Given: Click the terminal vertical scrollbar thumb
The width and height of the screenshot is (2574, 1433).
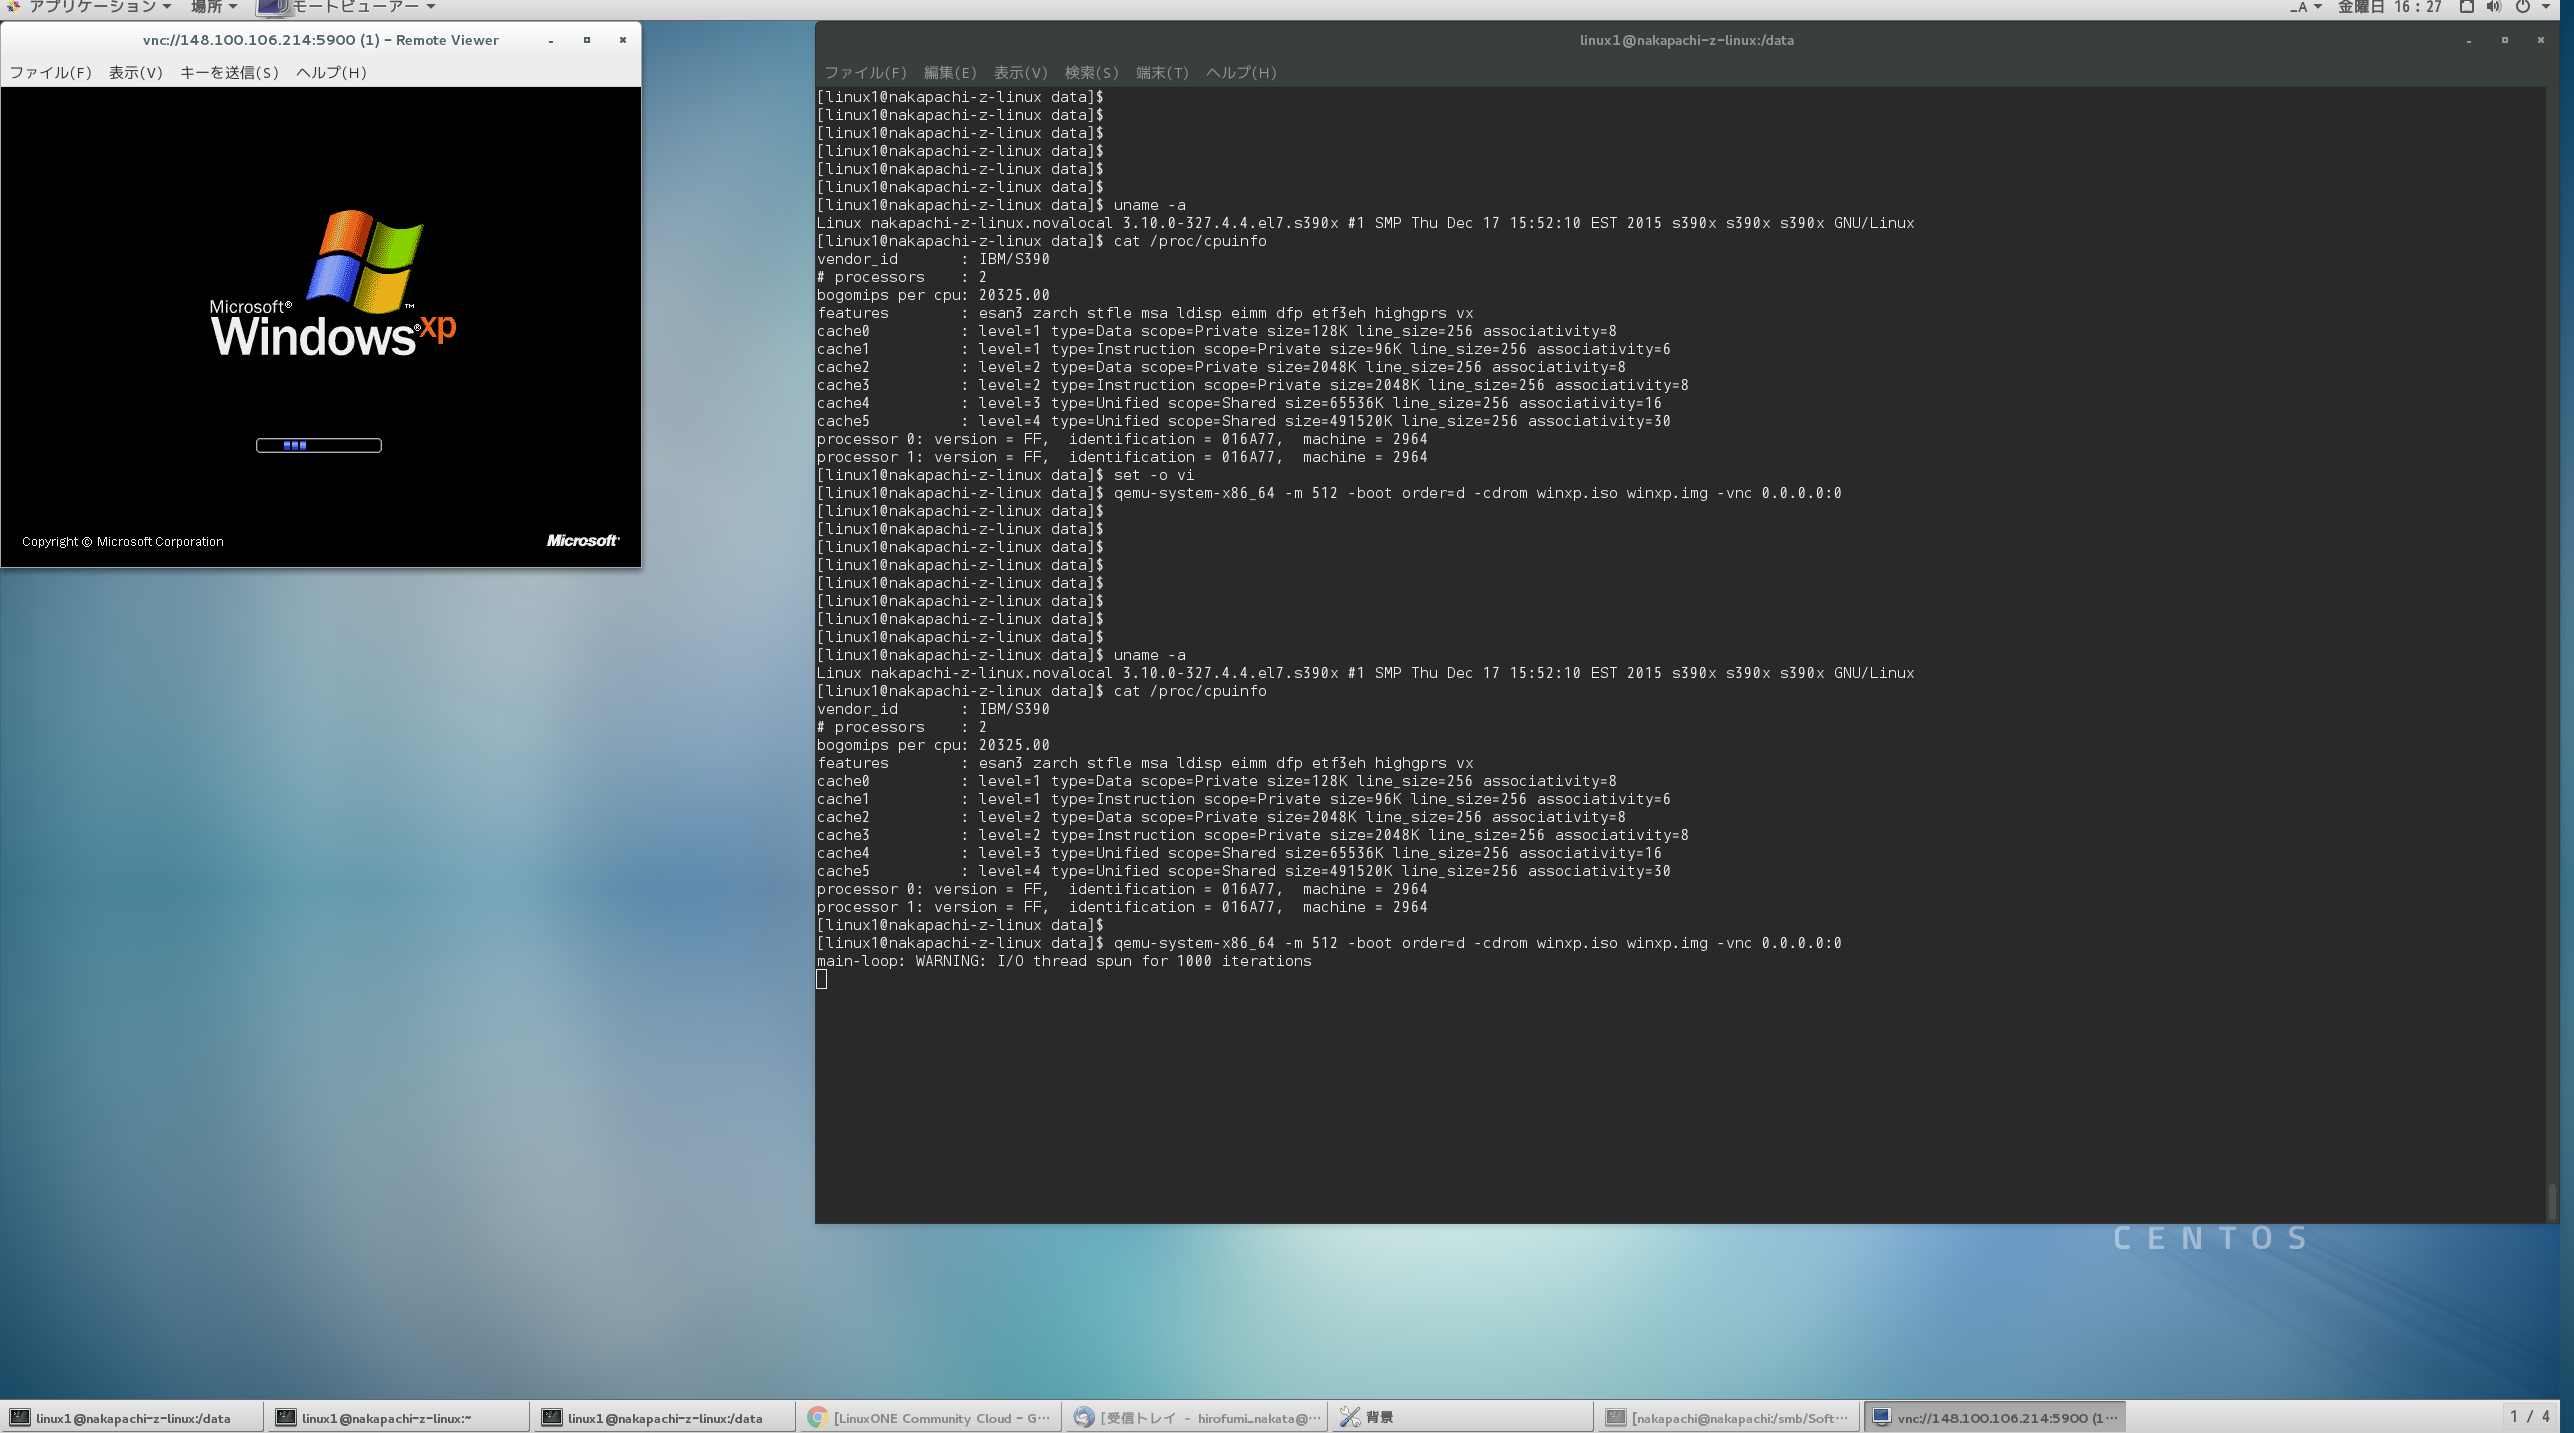Looking at the screenshot, I should pyautogui.click(x=2551, y=1201).
